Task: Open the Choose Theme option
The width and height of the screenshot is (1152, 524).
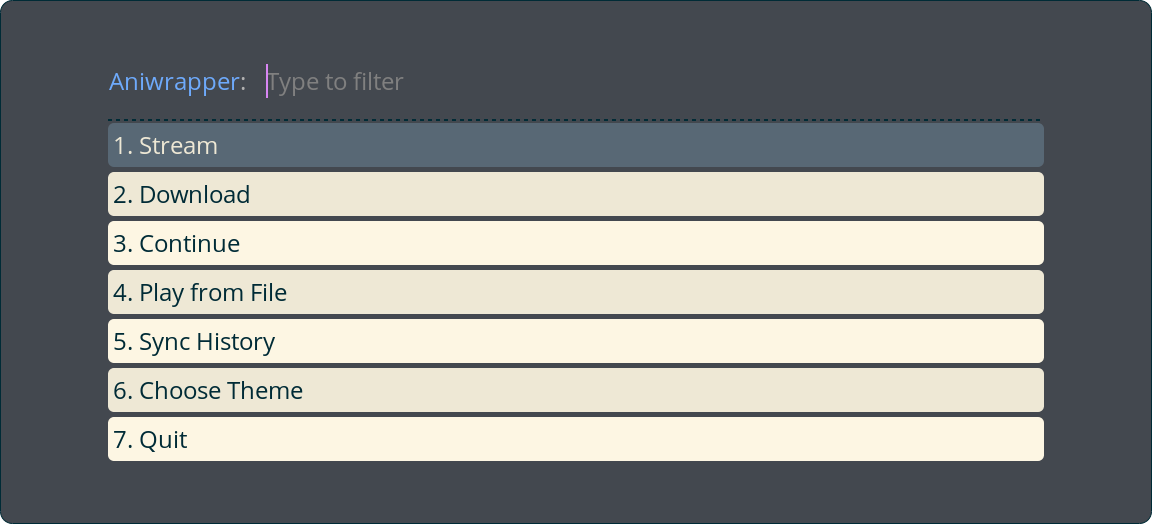Action: tap(575, 390)
